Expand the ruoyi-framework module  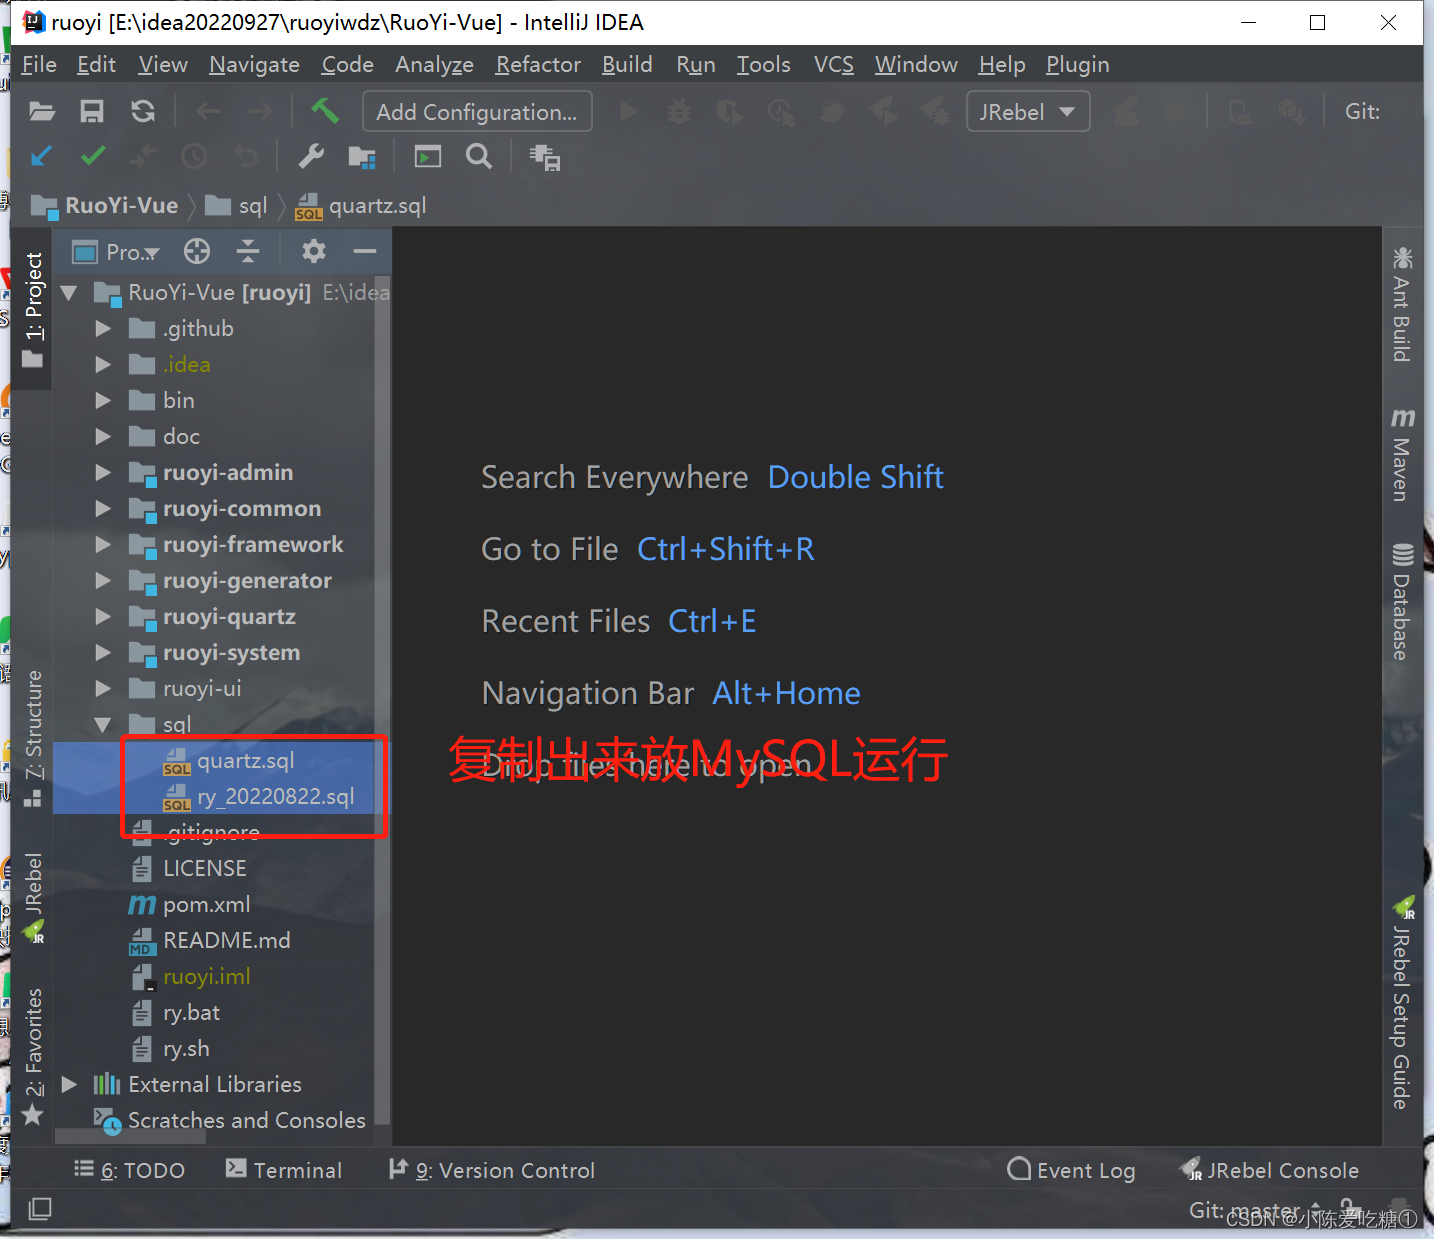coord(103,545)
